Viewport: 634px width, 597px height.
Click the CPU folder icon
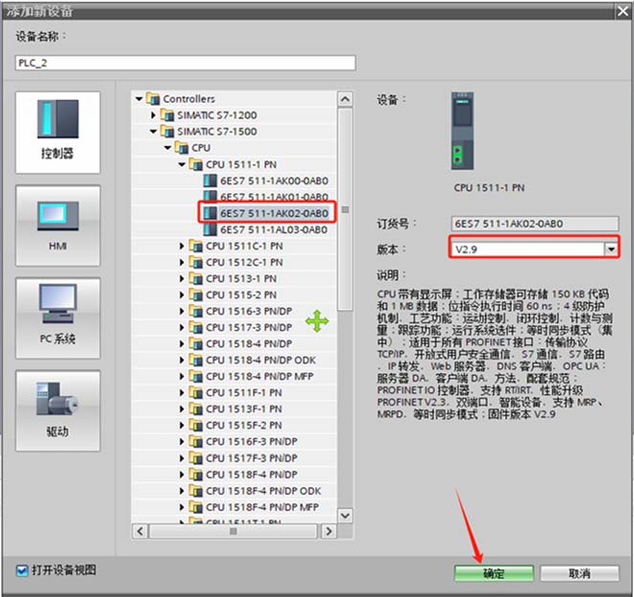[x=182, y=148]
